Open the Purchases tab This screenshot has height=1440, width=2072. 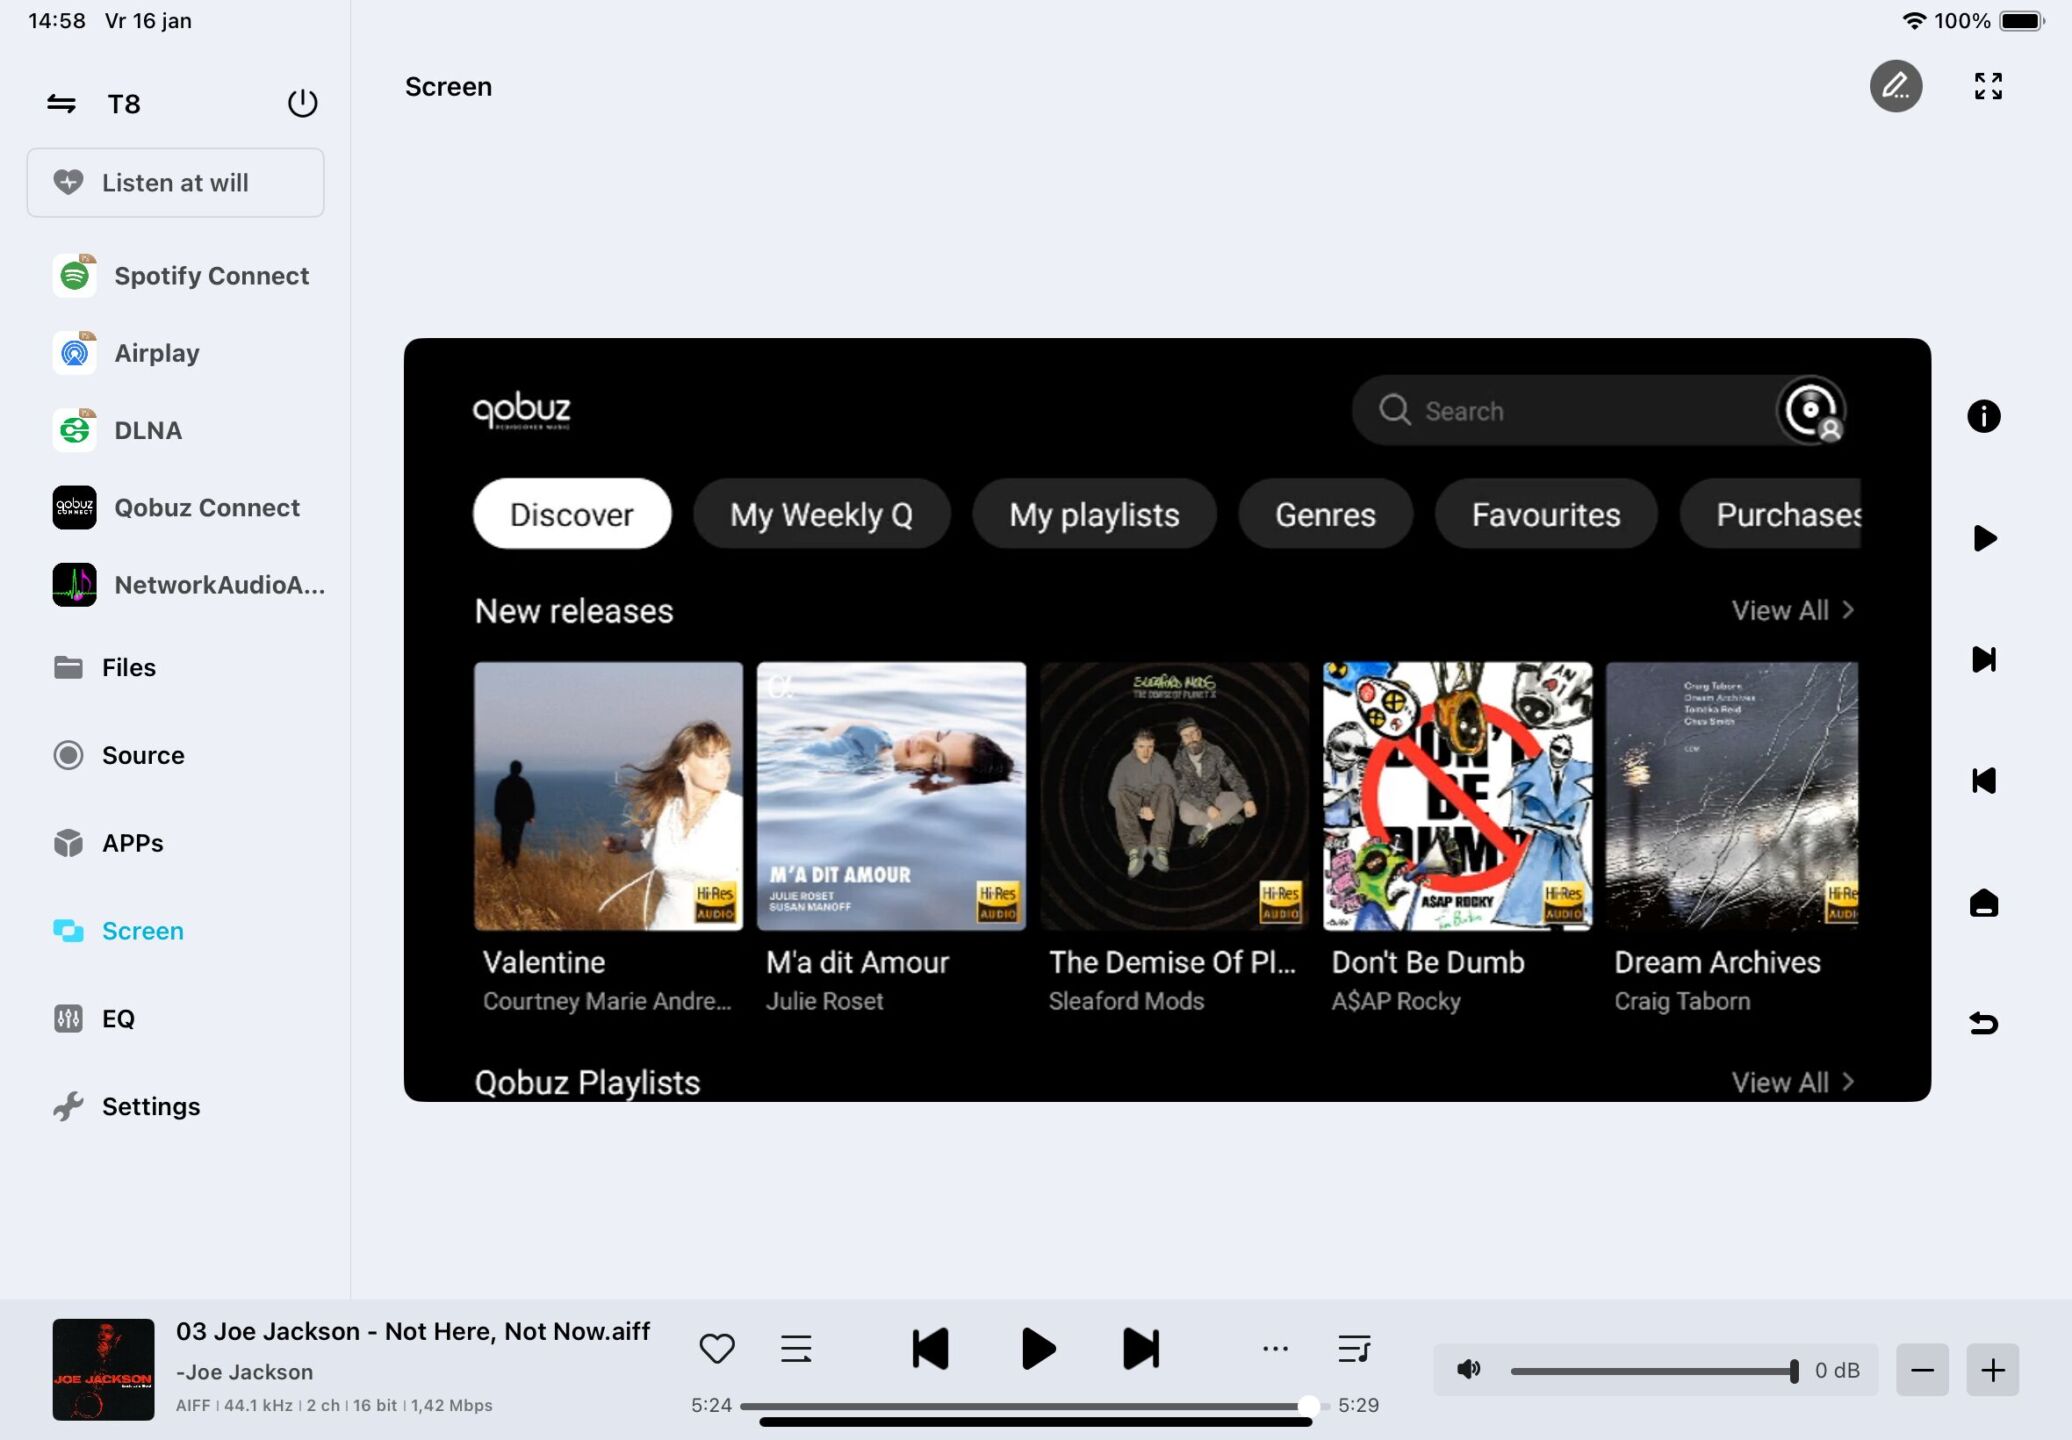(1771, 514)
